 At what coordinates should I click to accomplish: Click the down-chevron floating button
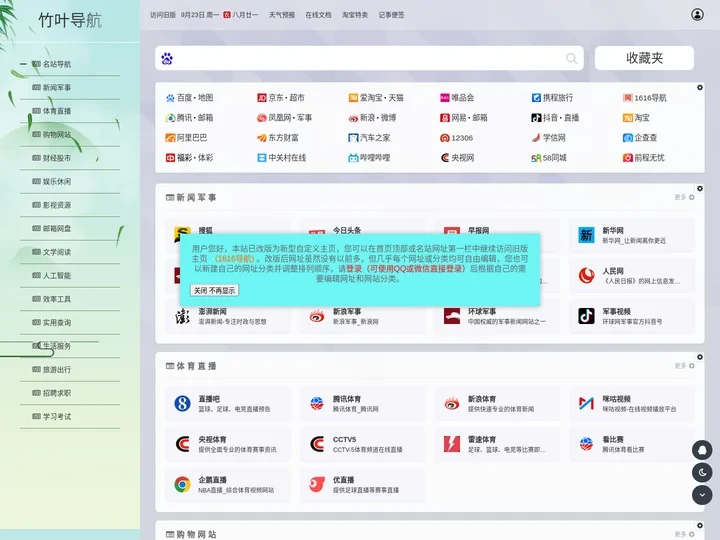point(702,495)
